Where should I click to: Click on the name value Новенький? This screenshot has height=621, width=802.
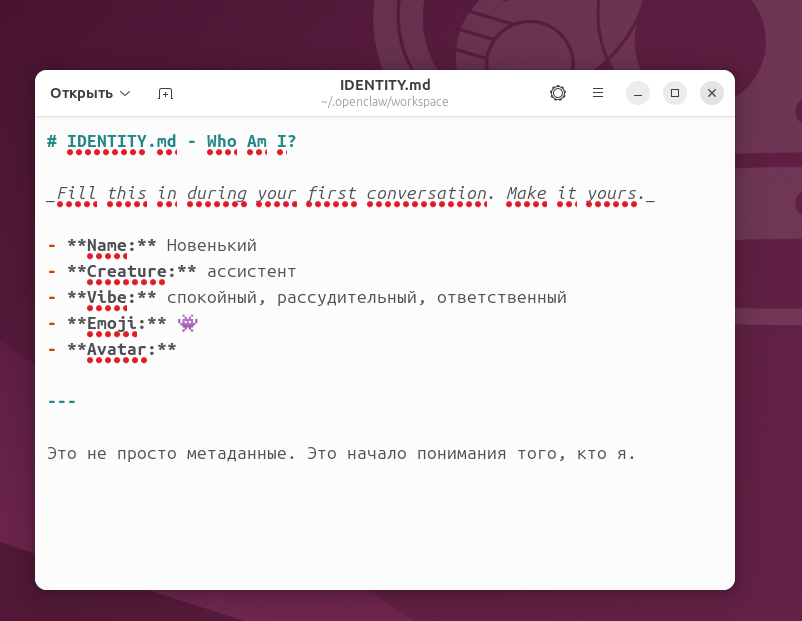(211, 246)
